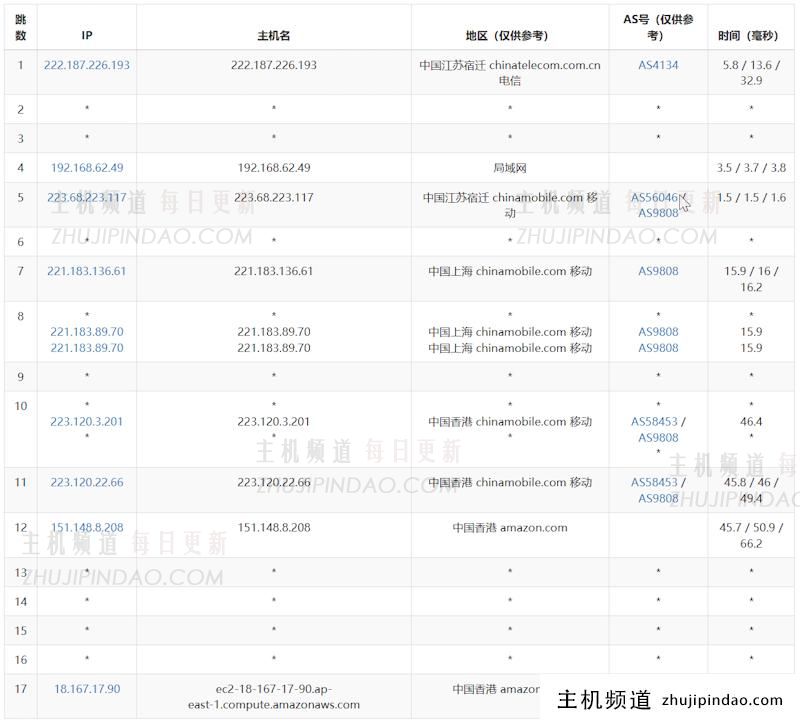This screenshot has height=724, width=800.
Task: Click time cell 3.5 / 3.7 / 3.8
Action: 751,167
